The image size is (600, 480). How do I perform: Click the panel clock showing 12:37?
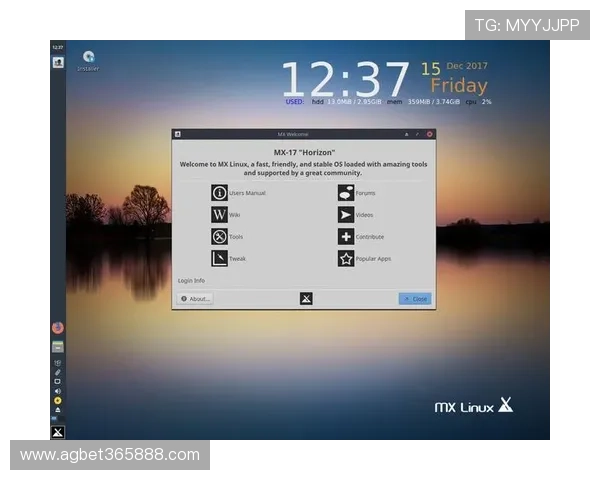[x=57, y=47]
